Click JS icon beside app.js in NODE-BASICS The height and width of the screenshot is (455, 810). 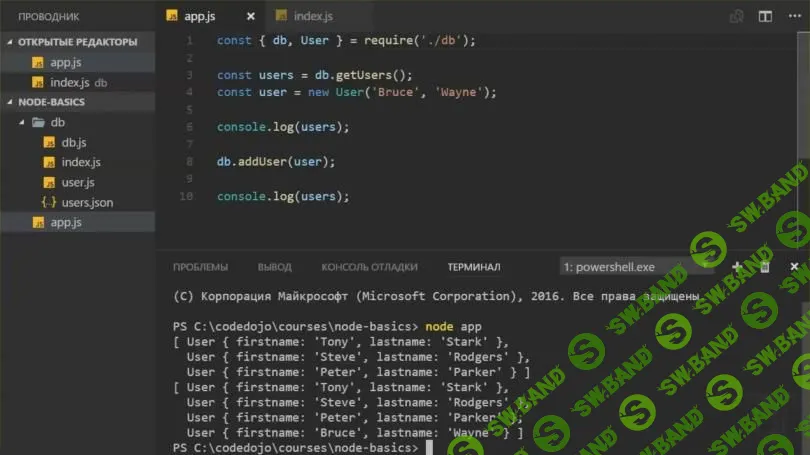[38, 222]
